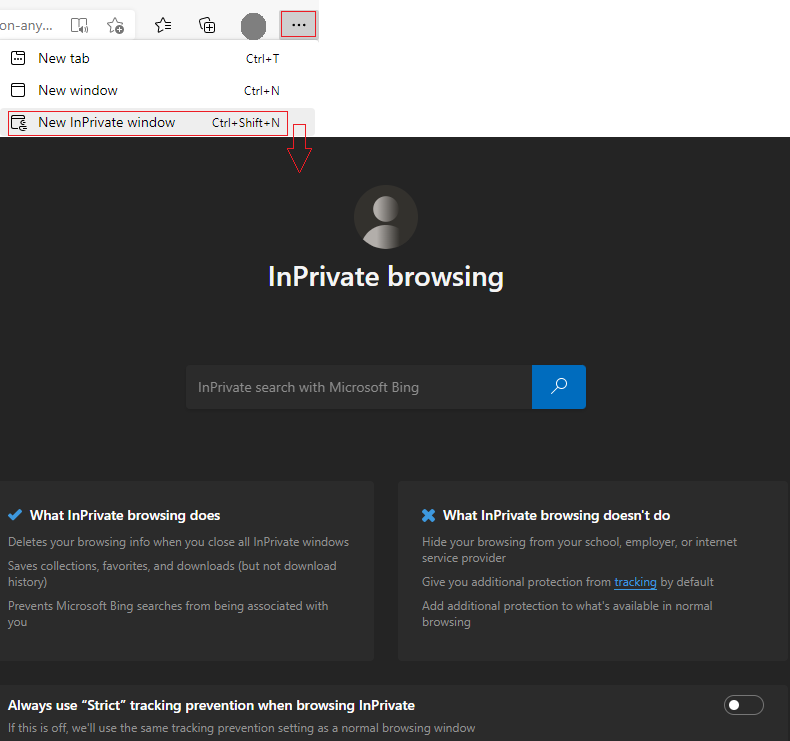Click What InPrivate browsing doesn't do heading
Image resolution: width=790 pixels, height=741 pixels.
556,515
